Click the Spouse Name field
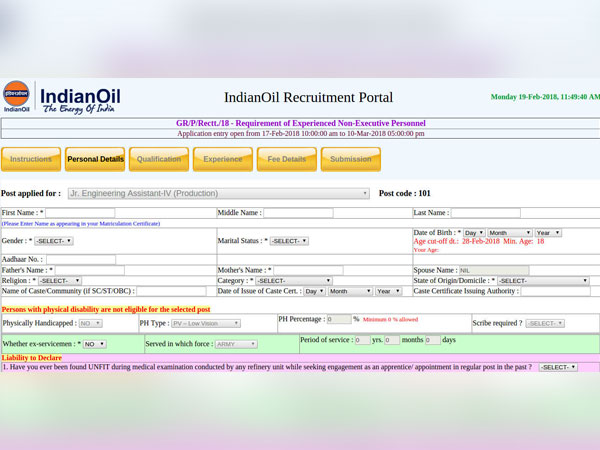The height and width of the screenshot is (450, 600). pyautogui.click(x=494, y=271)
